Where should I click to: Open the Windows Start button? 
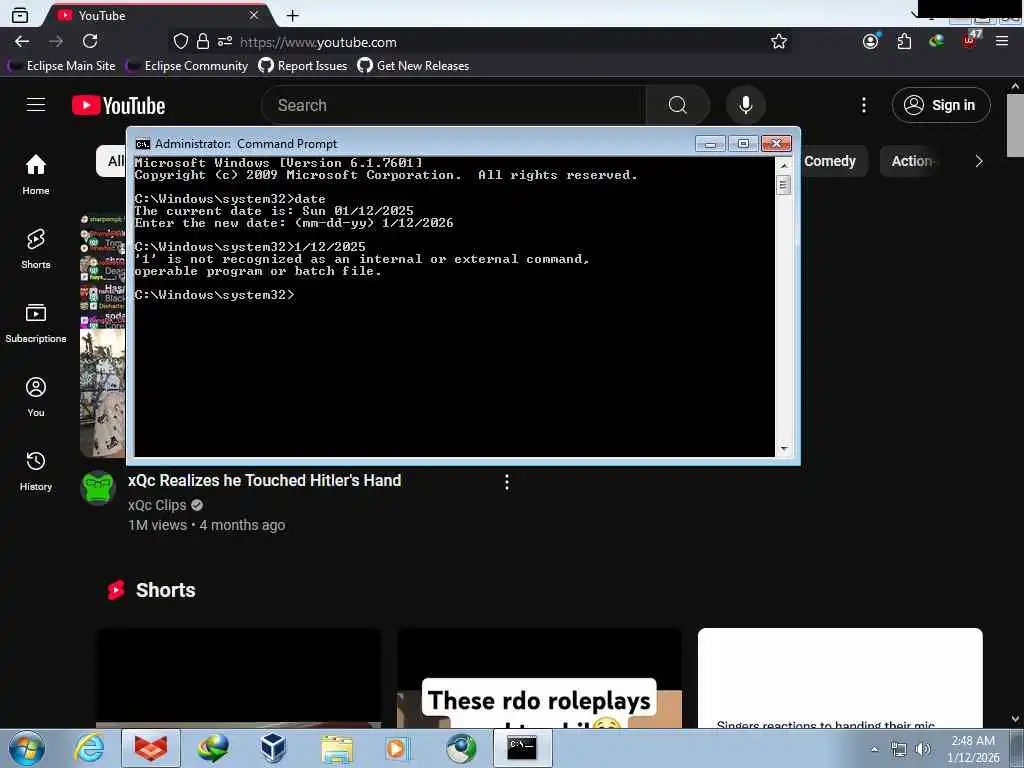(27, 748)
